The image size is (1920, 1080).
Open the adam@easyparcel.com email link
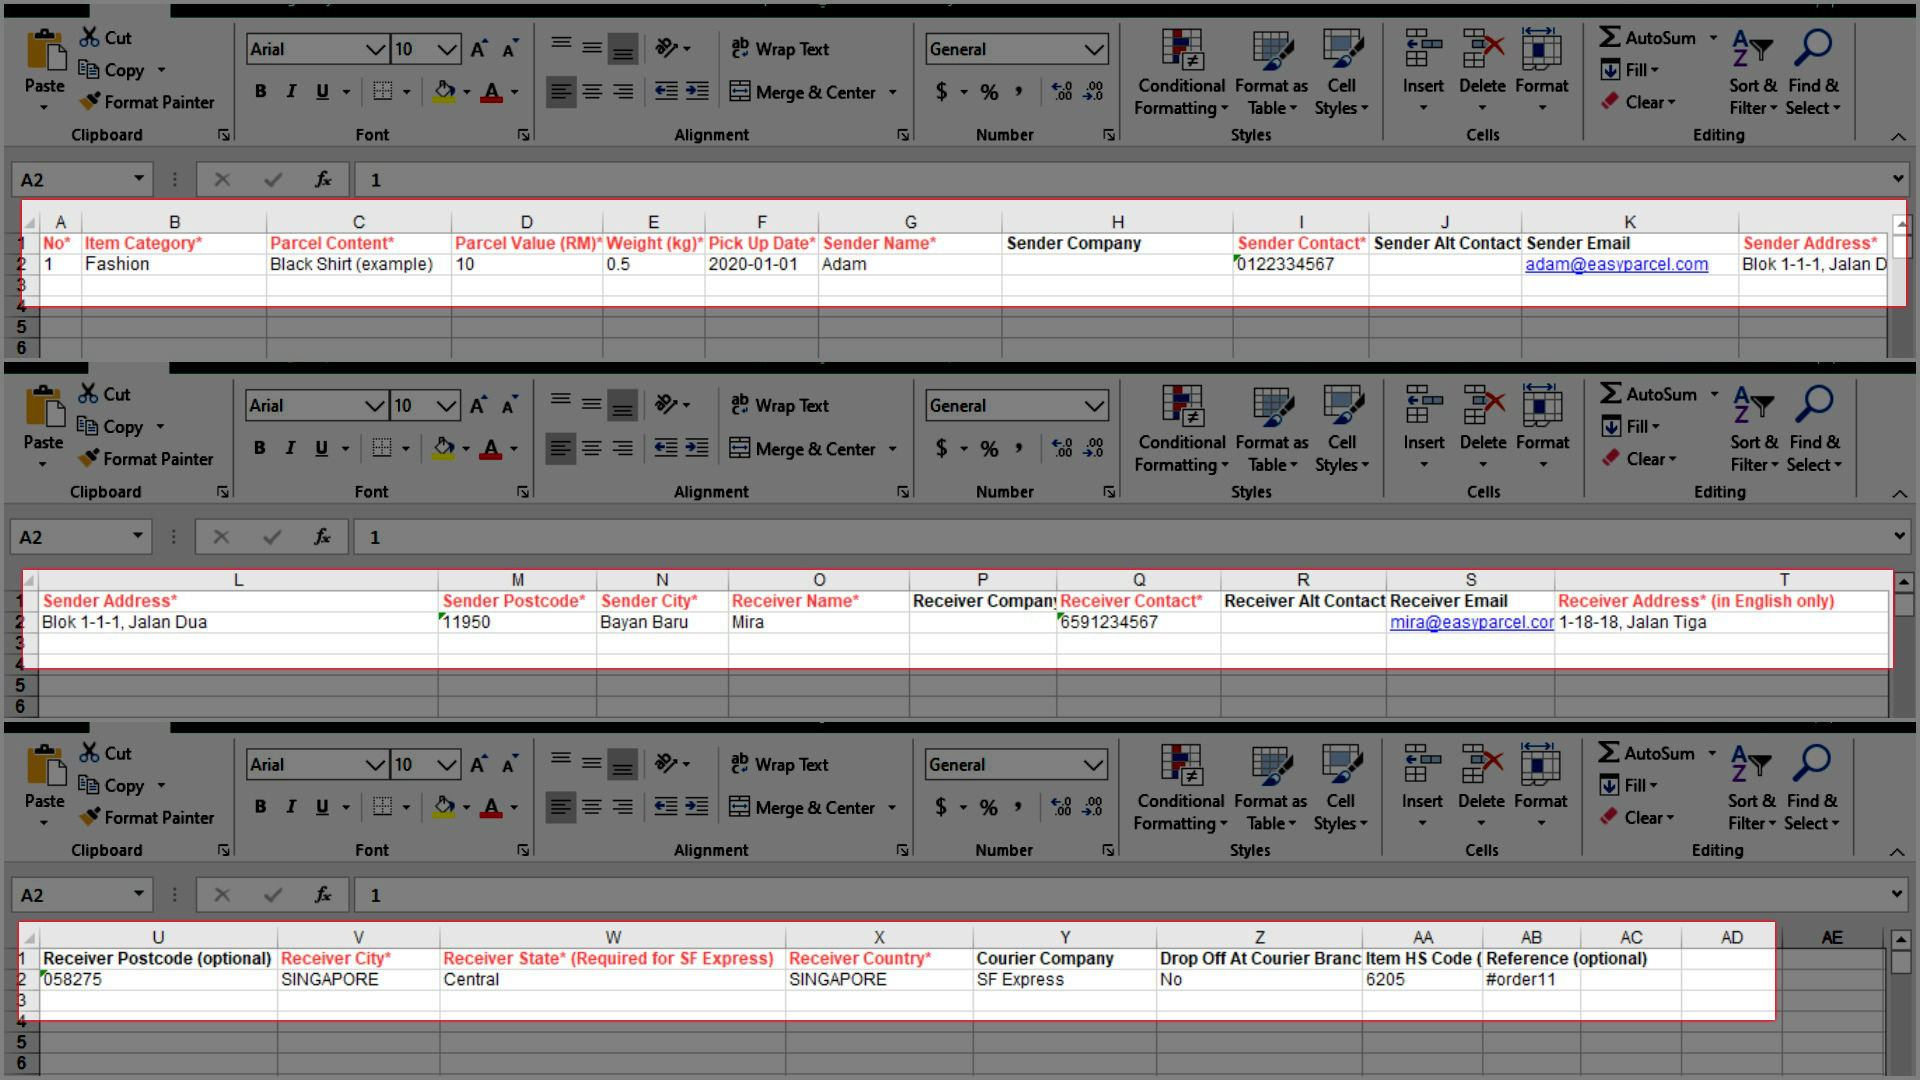coord(1616,264)
